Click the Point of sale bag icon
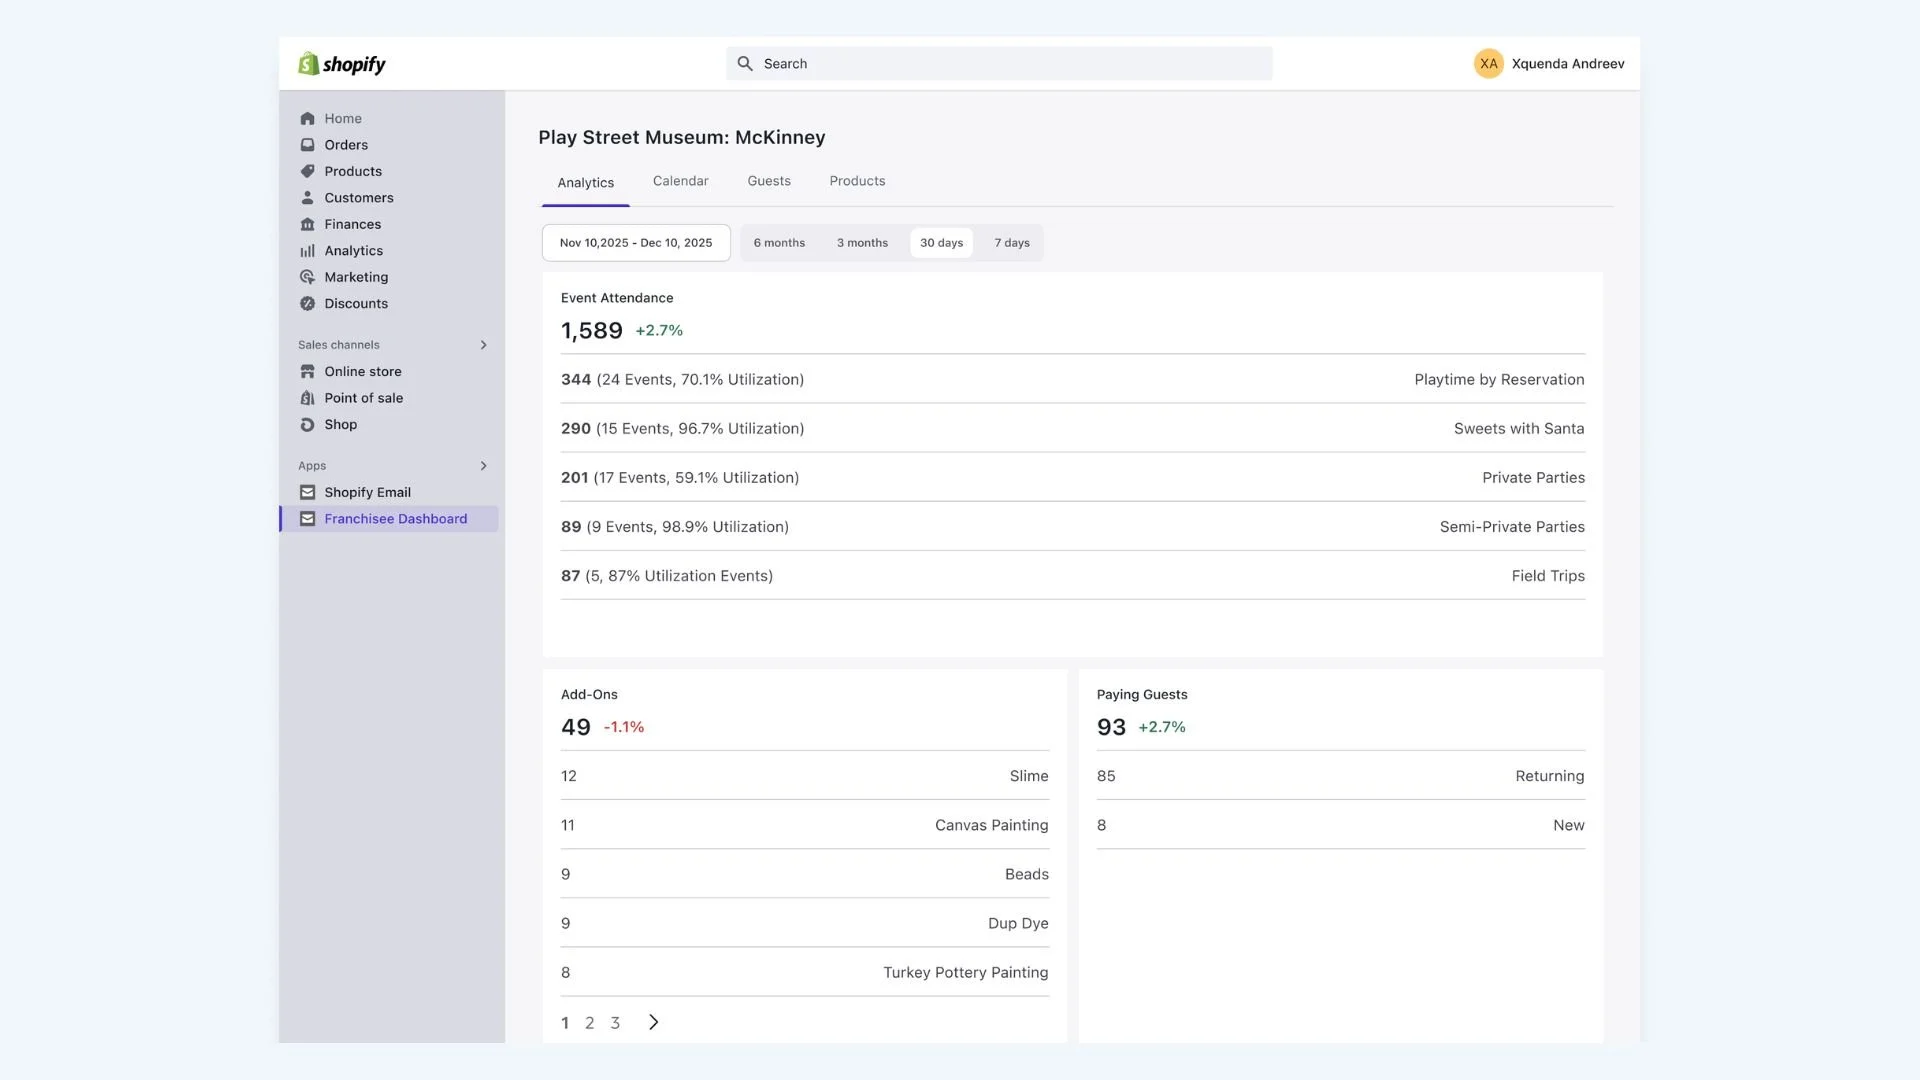 [x=307, y=398]
